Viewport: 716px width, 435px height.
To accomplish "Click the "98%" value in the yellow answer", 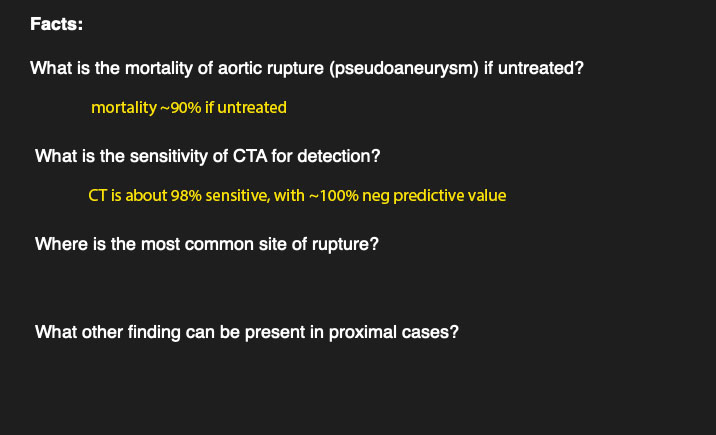I will 187,195.
